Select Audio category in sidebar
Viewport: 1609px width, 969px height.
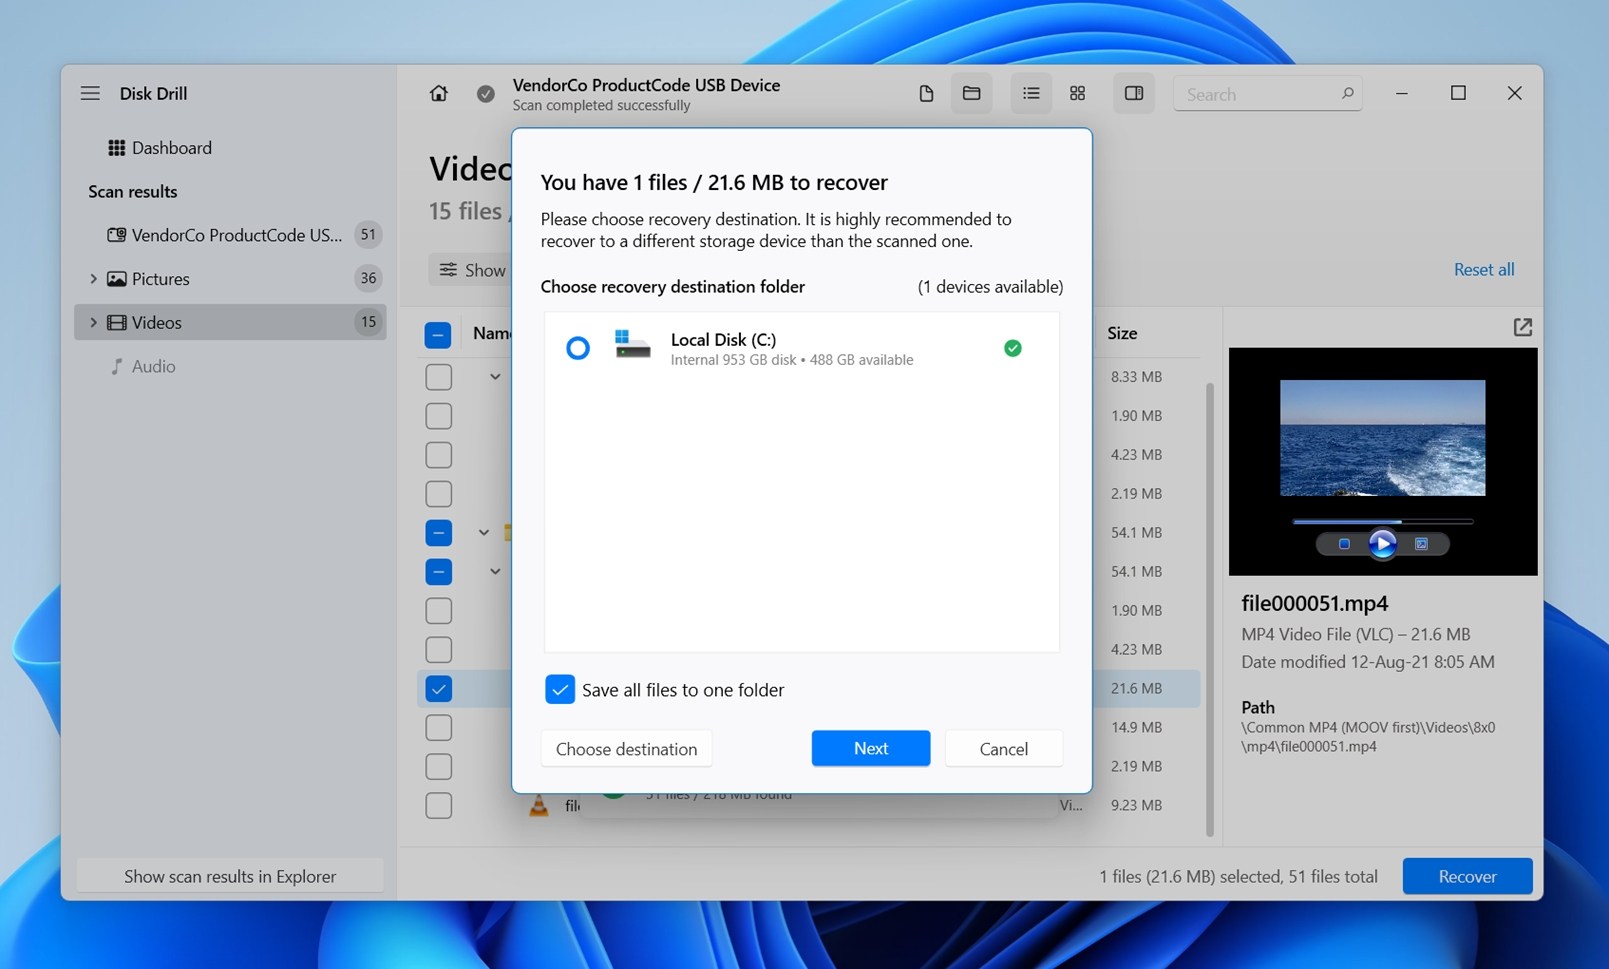(143, 366)
